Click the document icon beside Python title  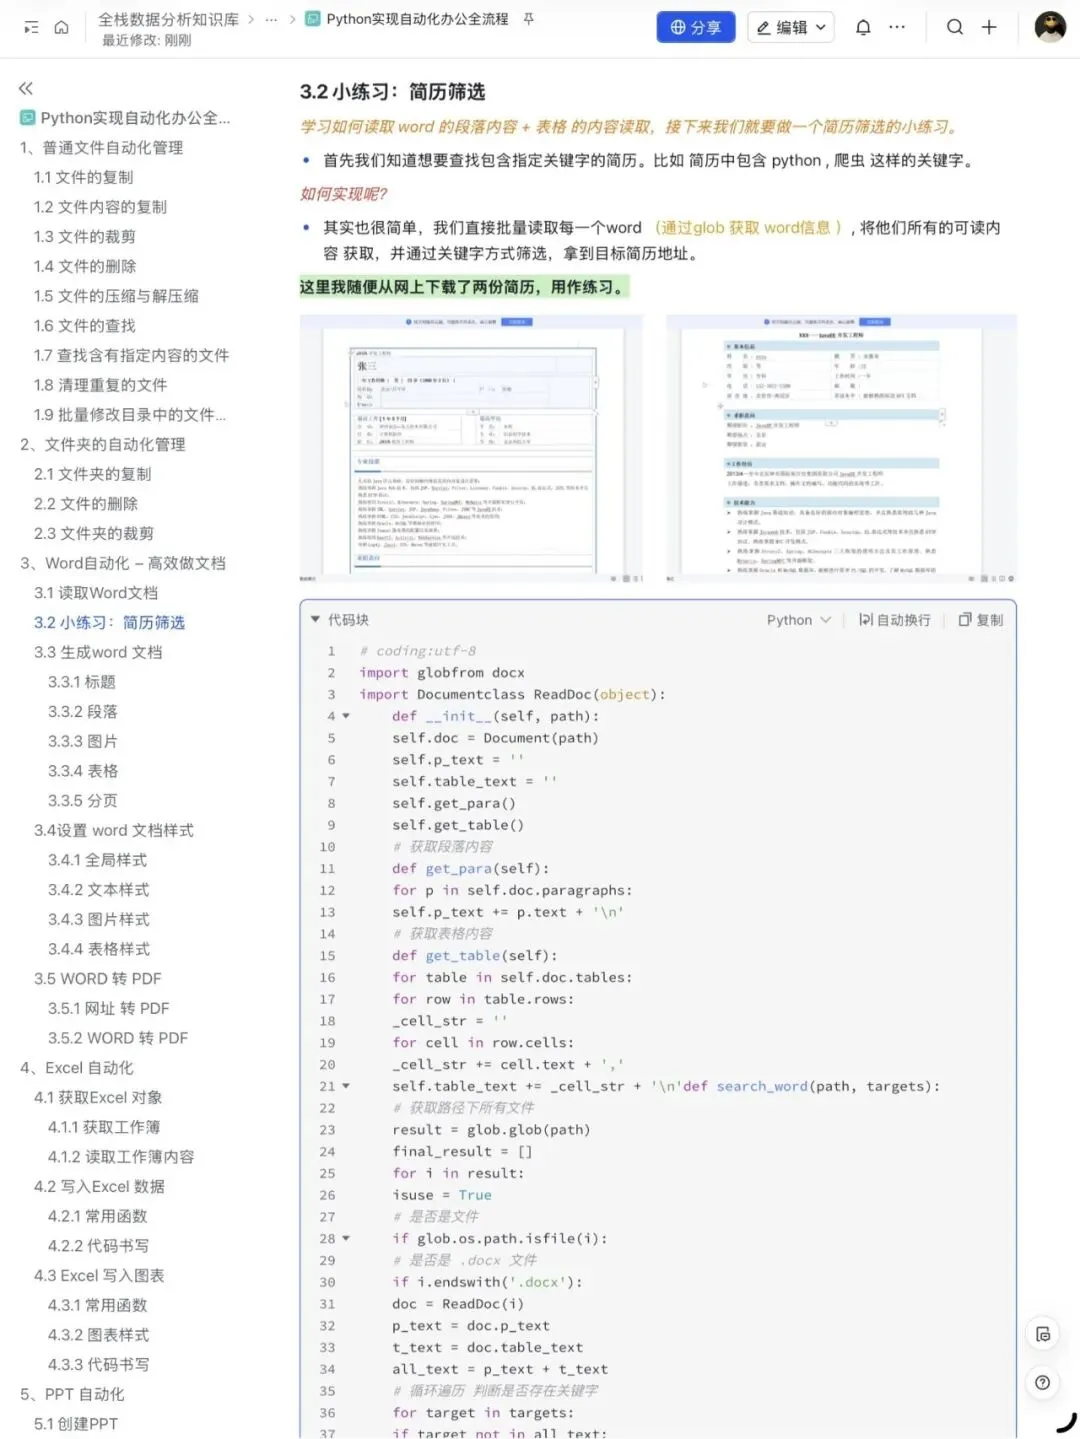coord(313,19)
